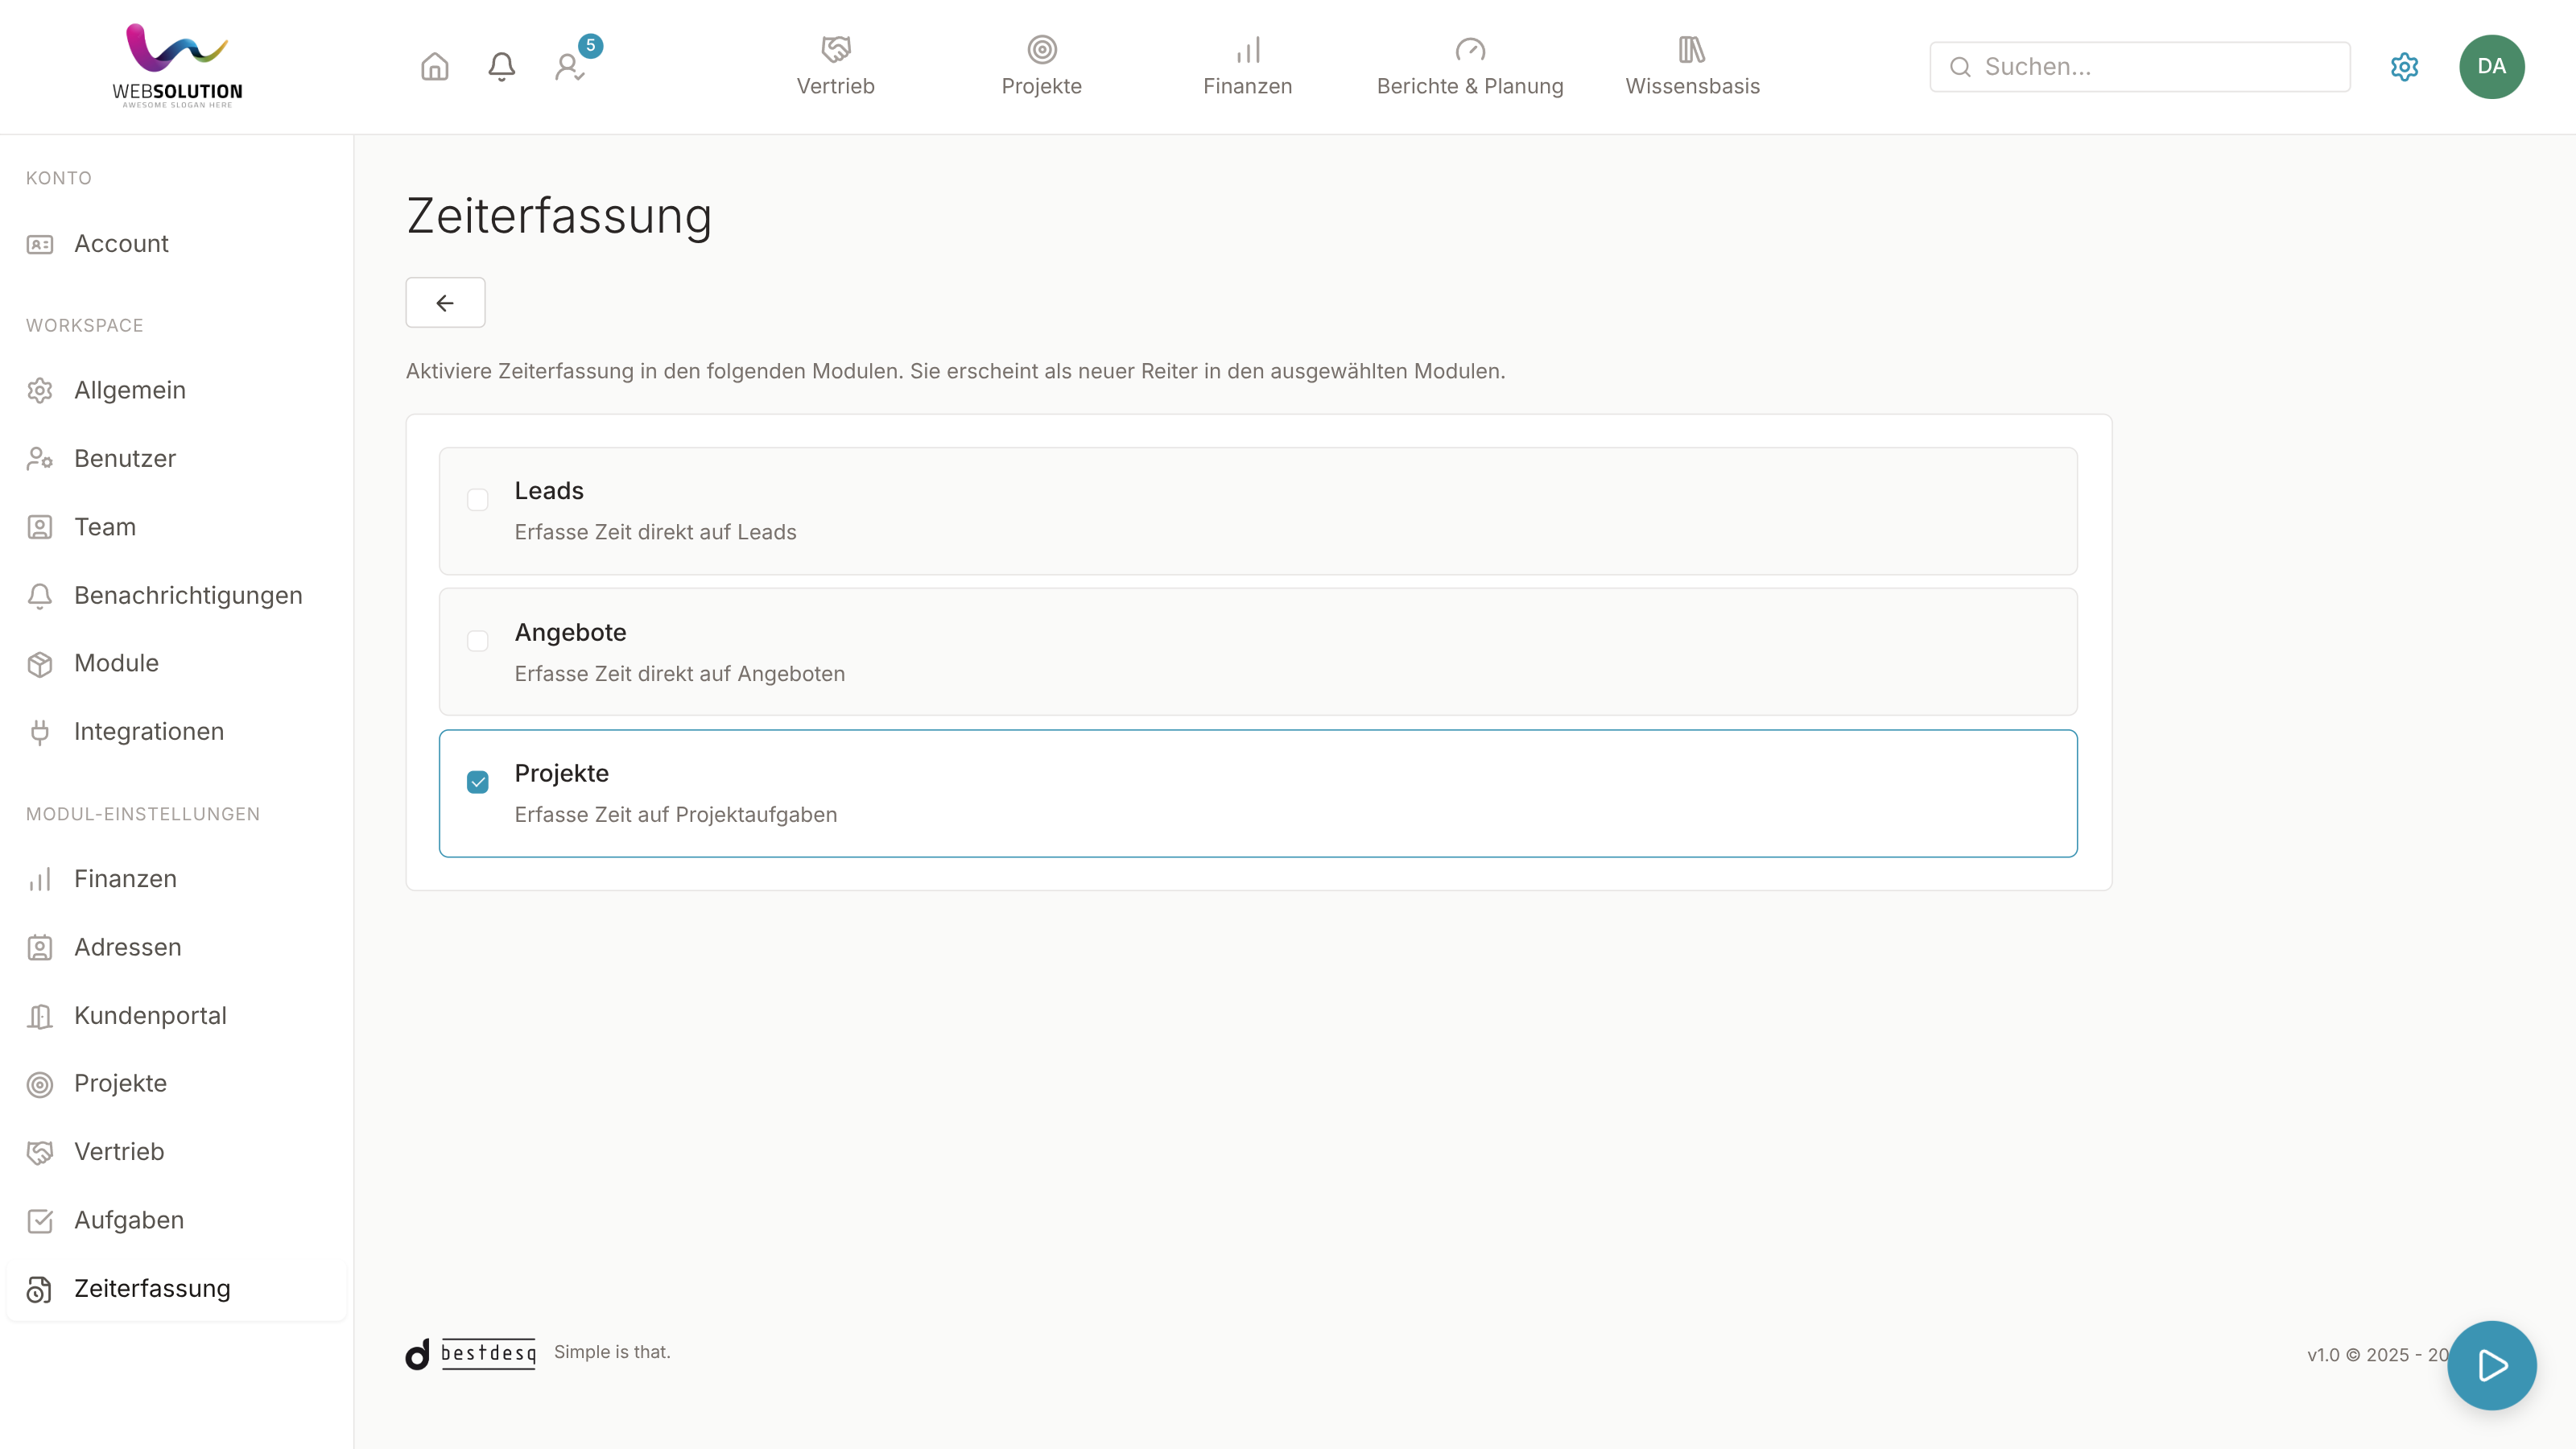Open Projekte in the top navigation
Image resolution: width=2576 pixels, height=1449 pixels.
coord(1042,67)
